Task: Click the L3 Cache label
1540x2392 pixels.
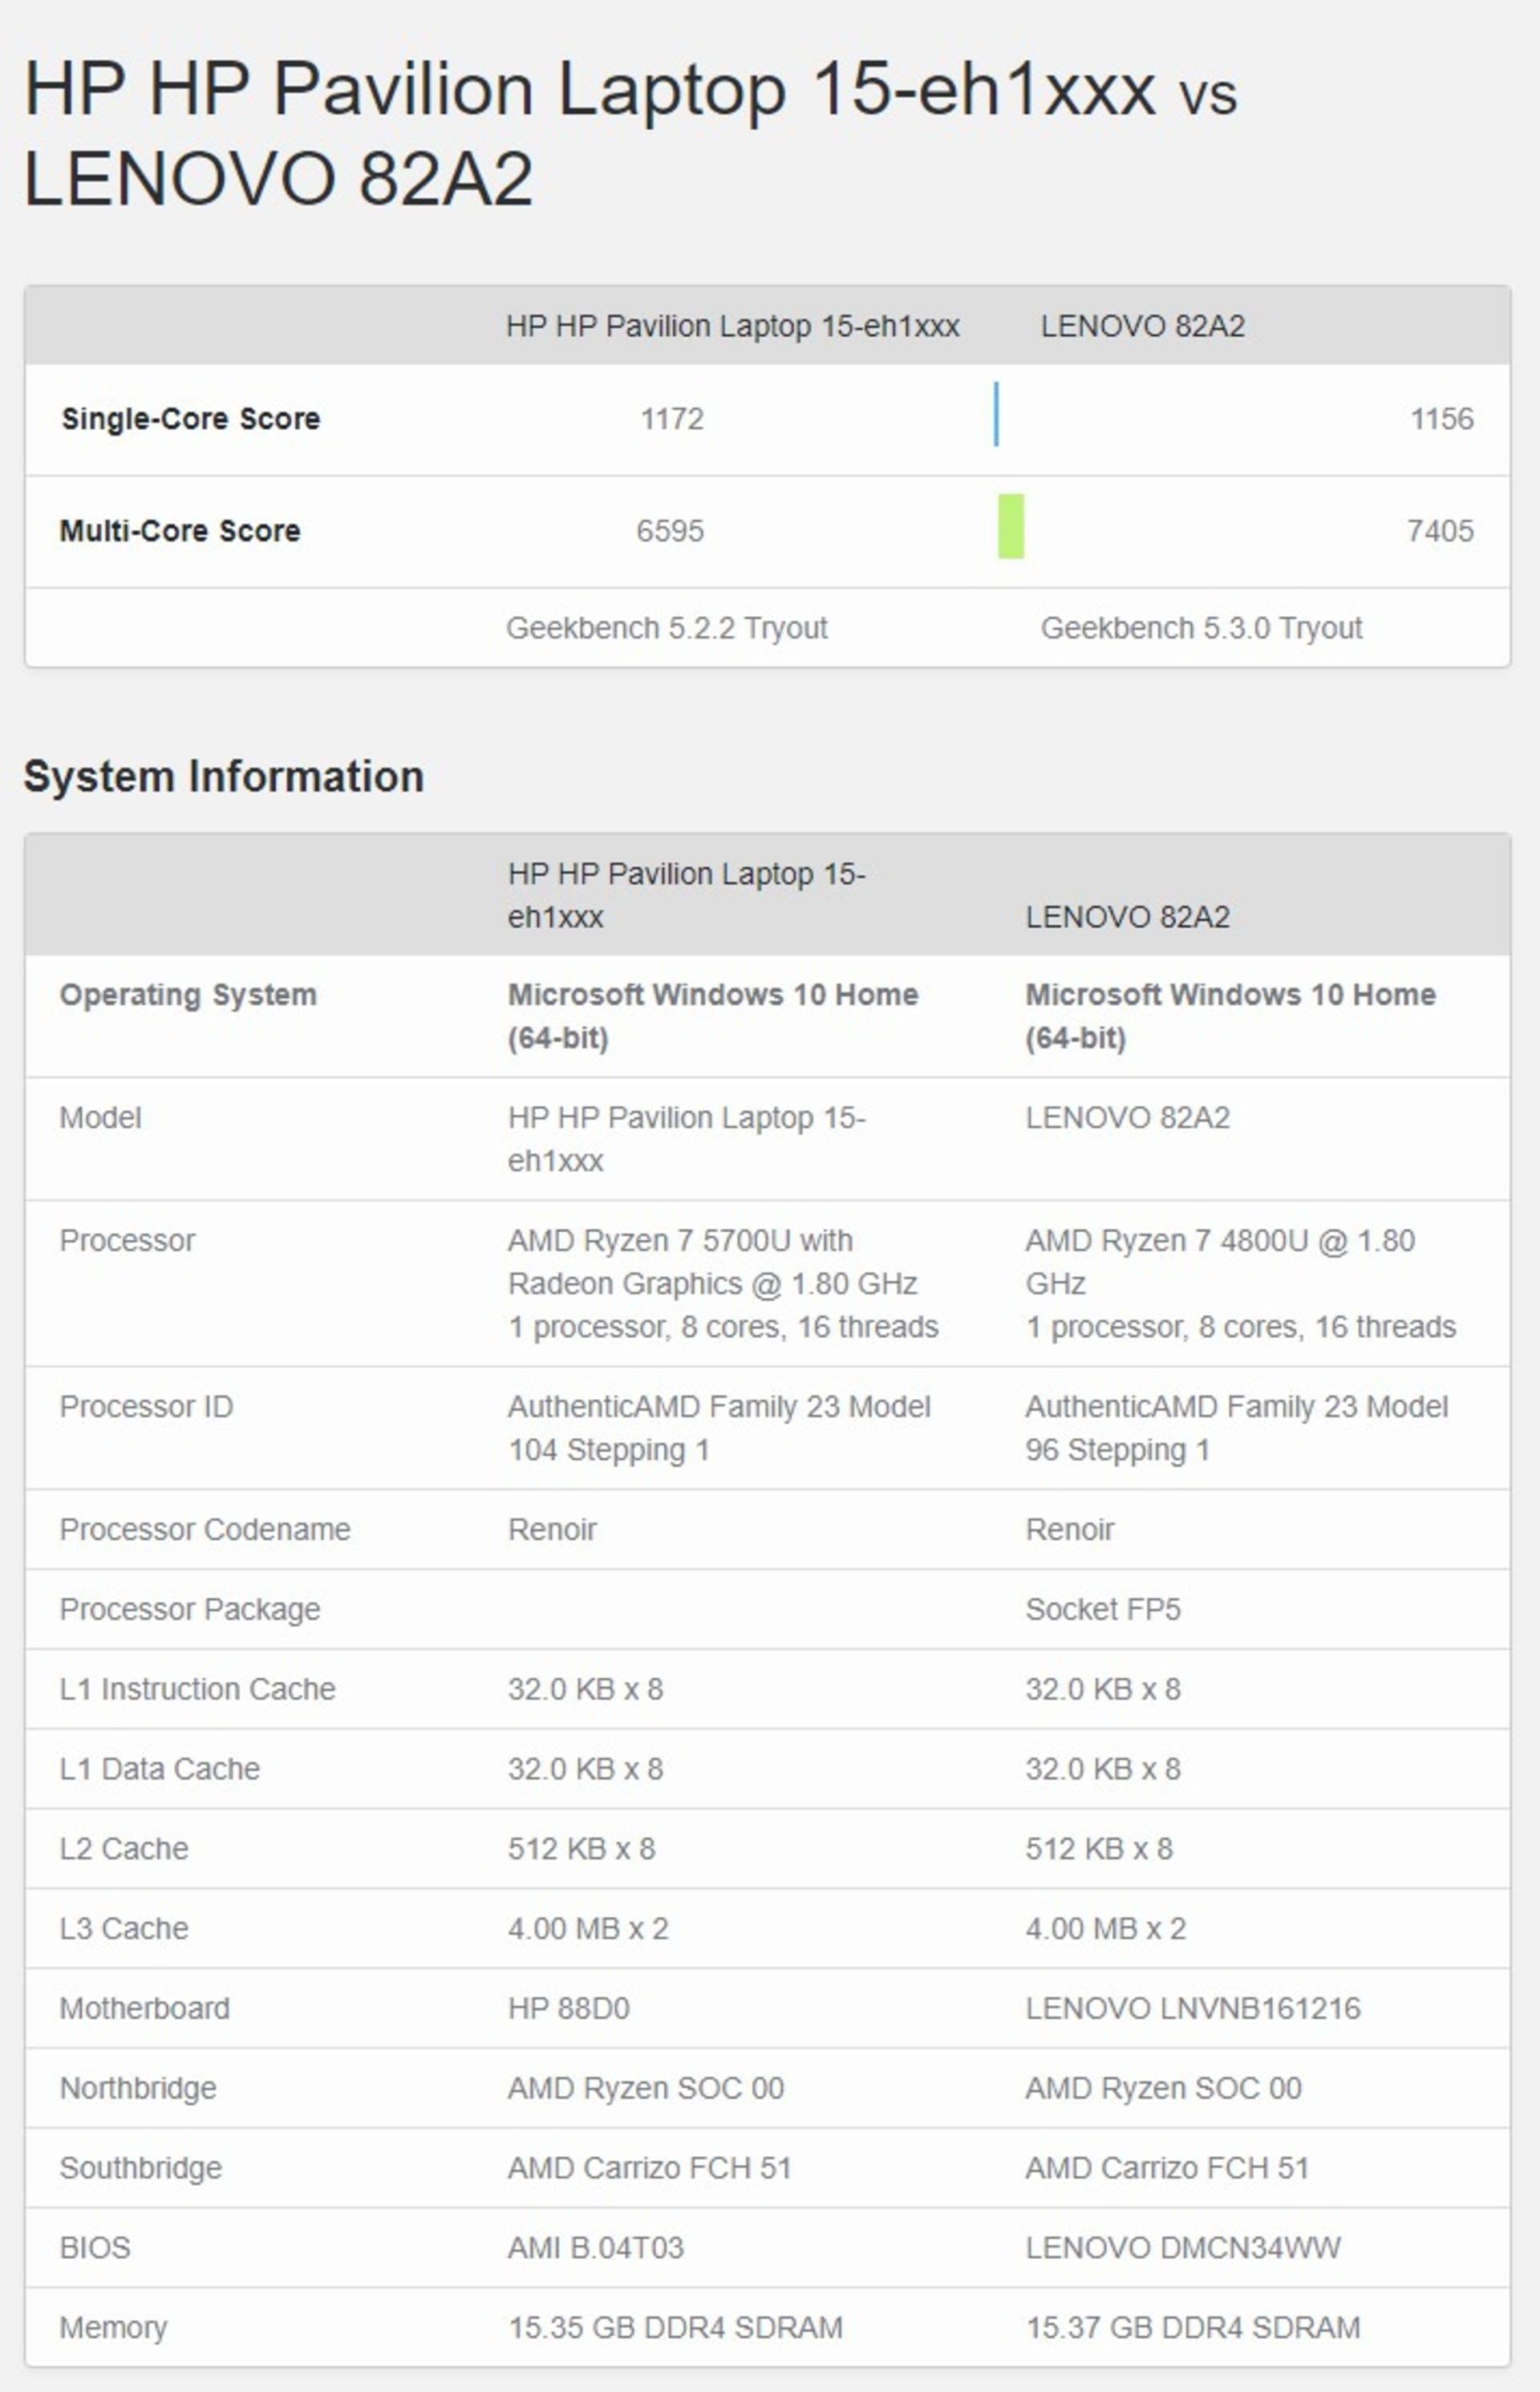Action: [x=124, y=1928]
